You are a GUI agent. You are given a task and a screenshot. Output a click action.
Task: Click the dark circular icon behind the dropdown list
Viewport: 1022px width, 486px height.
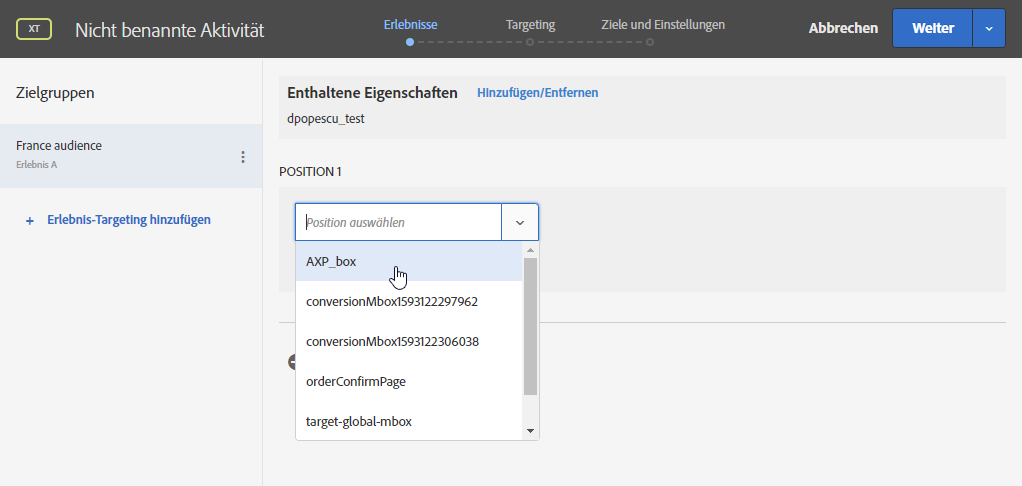tap(292, 362)
